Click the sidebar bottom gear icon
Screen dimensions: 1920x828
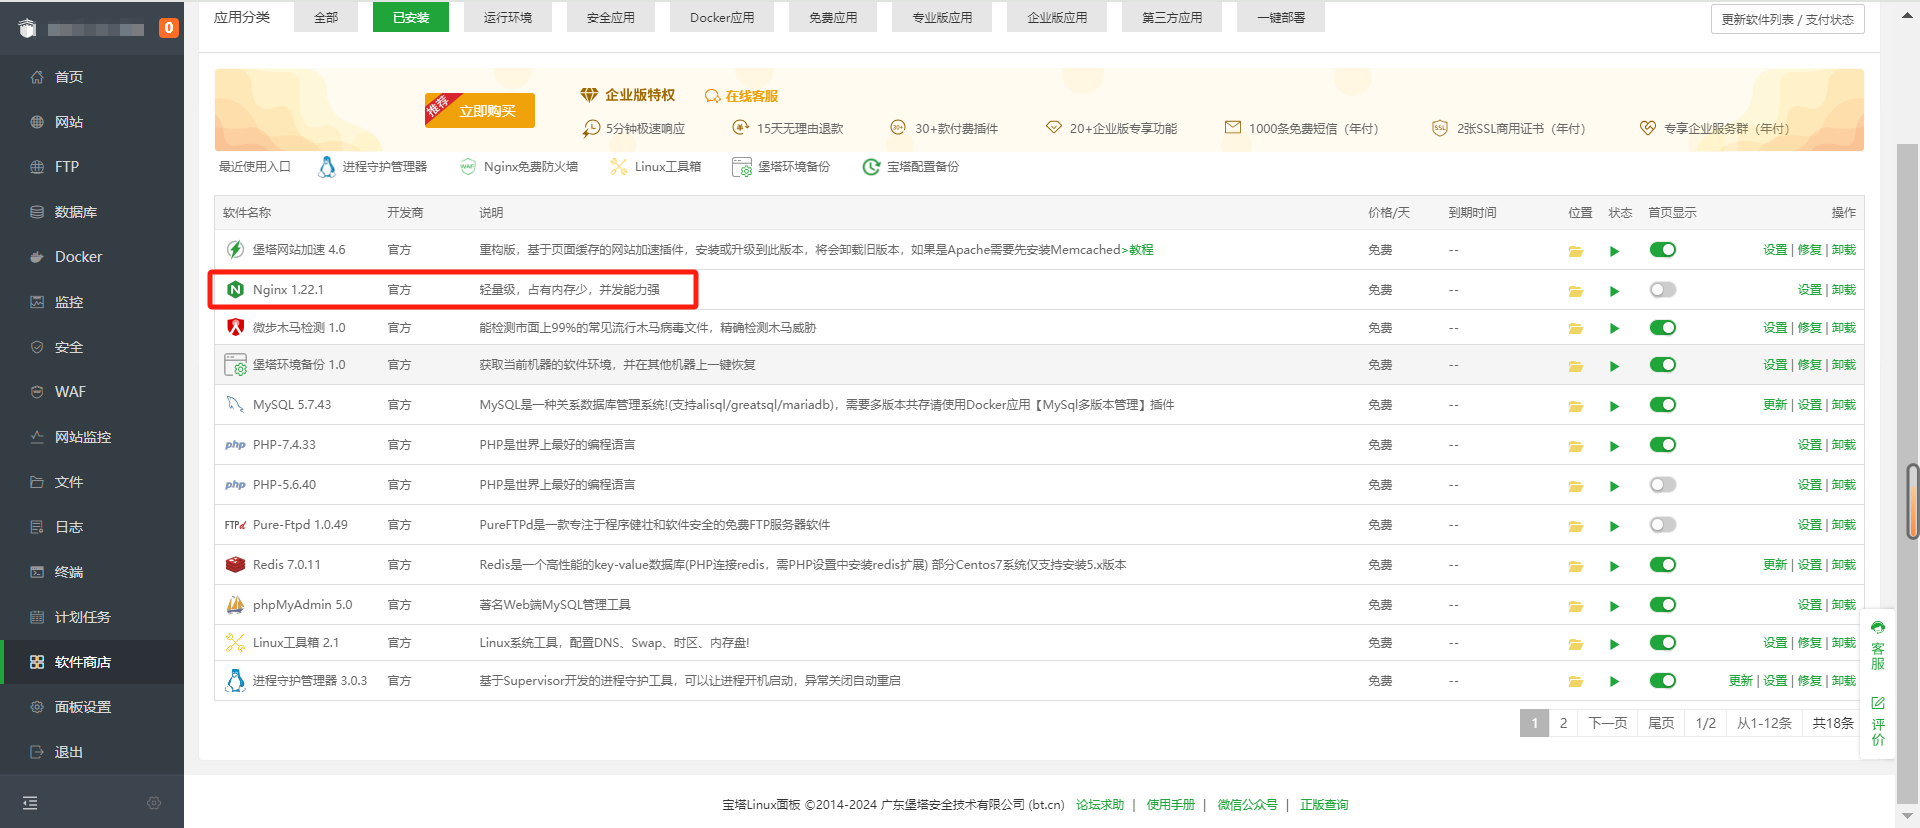coord(153,803)
